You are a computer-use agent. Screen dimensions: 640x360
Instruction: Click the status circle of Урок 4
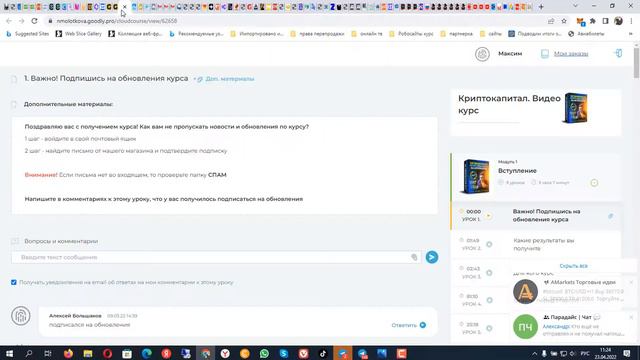tap(489, 300)
